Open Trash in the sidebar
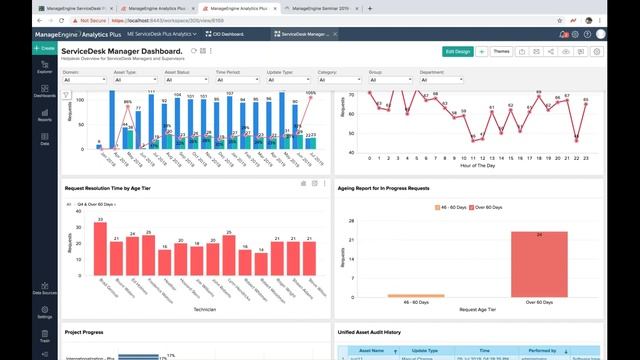640x360 pixels. click(x=44, y=336)
